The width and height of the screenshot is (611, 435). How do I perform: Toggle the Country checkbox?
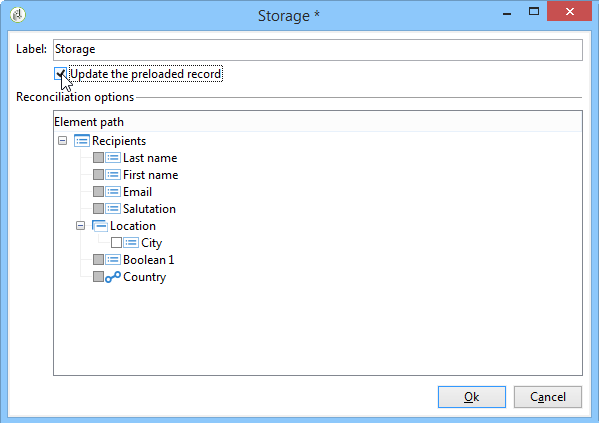tap(98, 277)
